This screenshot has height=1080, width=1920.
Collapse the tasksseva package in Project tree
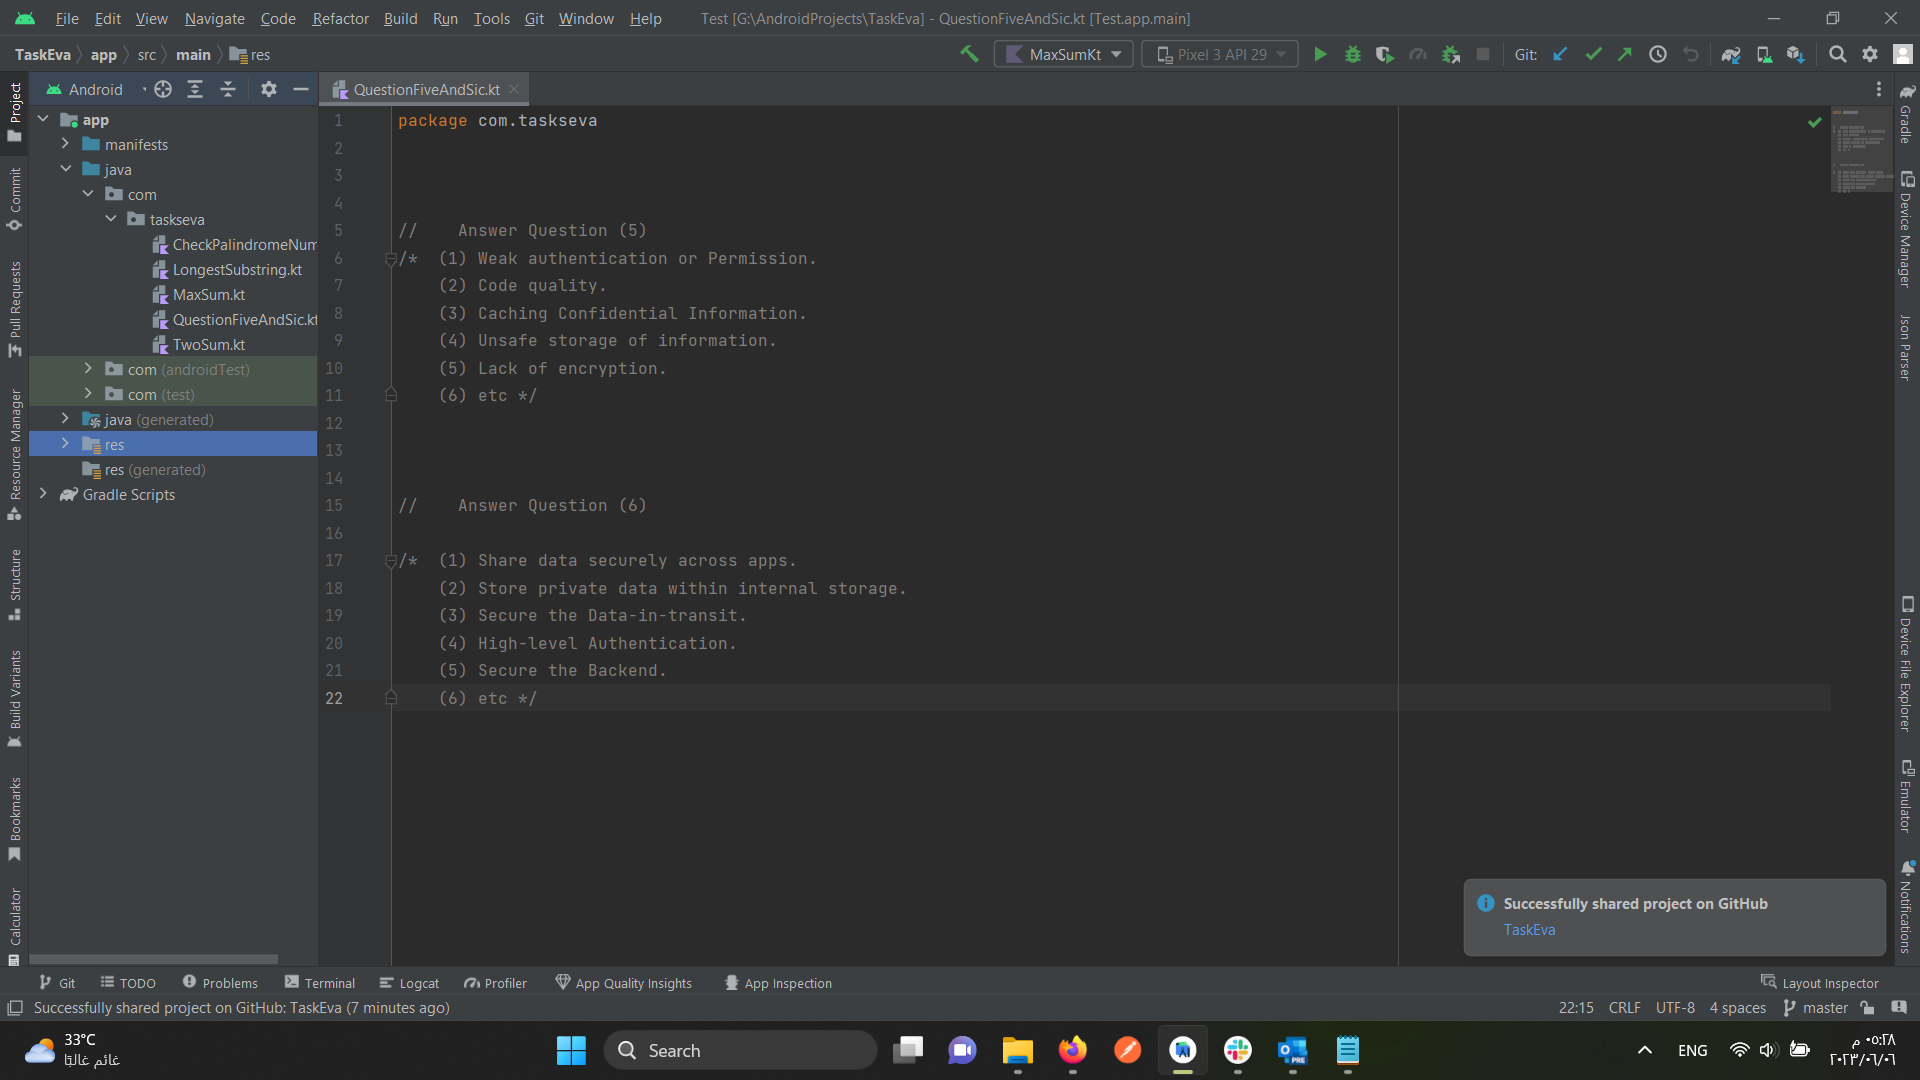(111, 219)
